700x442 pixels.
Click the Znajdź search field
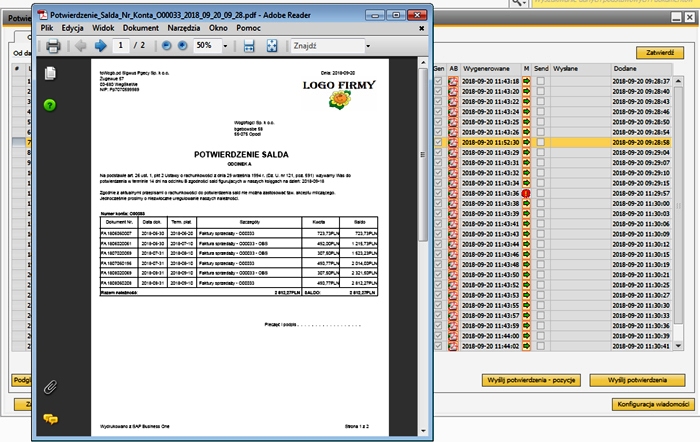[328, 46]
